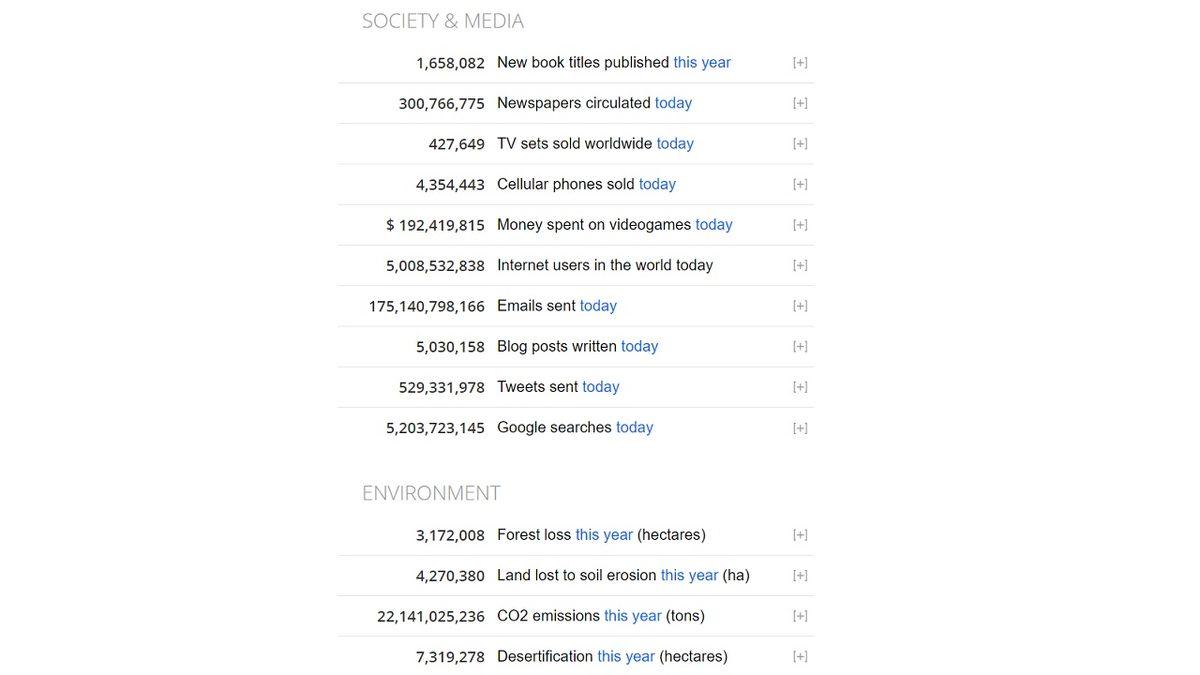The width and height of the screenshot is (1200, 675).
Task: Click the Society & Media section heading
Action: coord(443,21)
